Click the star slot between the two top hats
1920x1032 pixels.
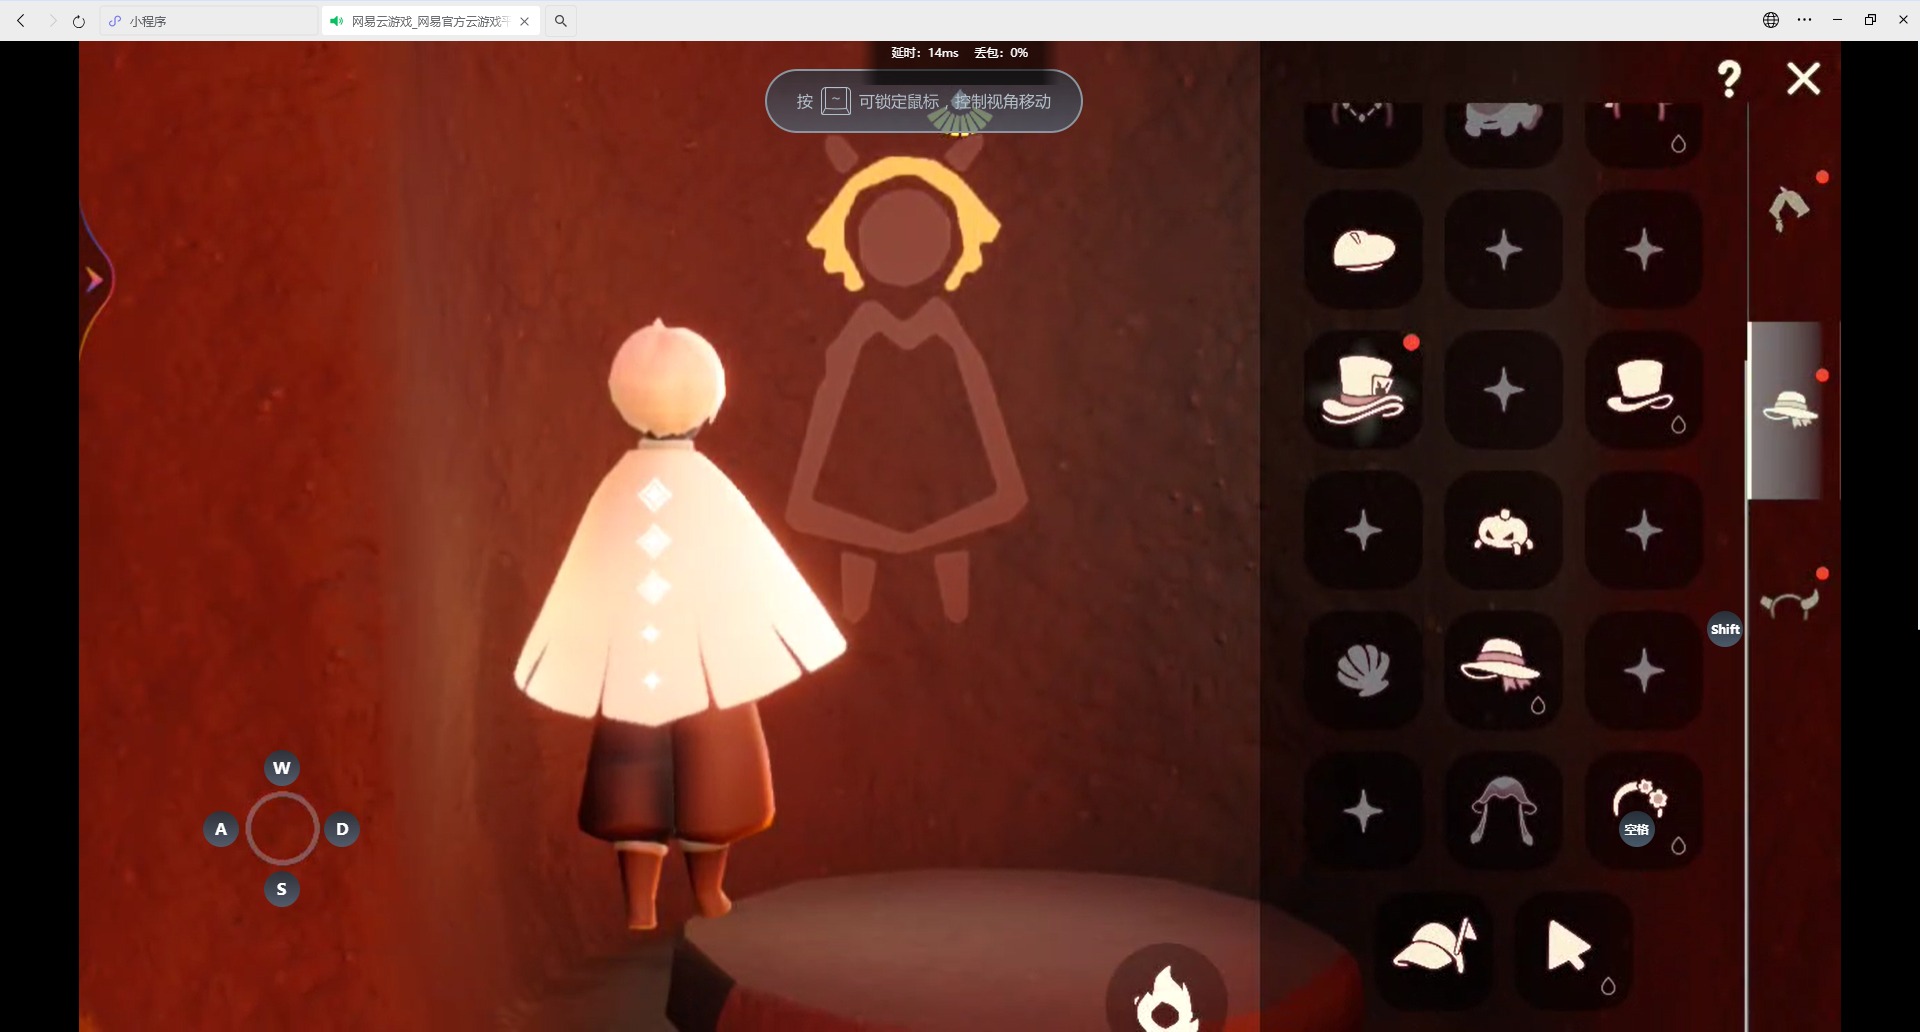(1503, 390)
